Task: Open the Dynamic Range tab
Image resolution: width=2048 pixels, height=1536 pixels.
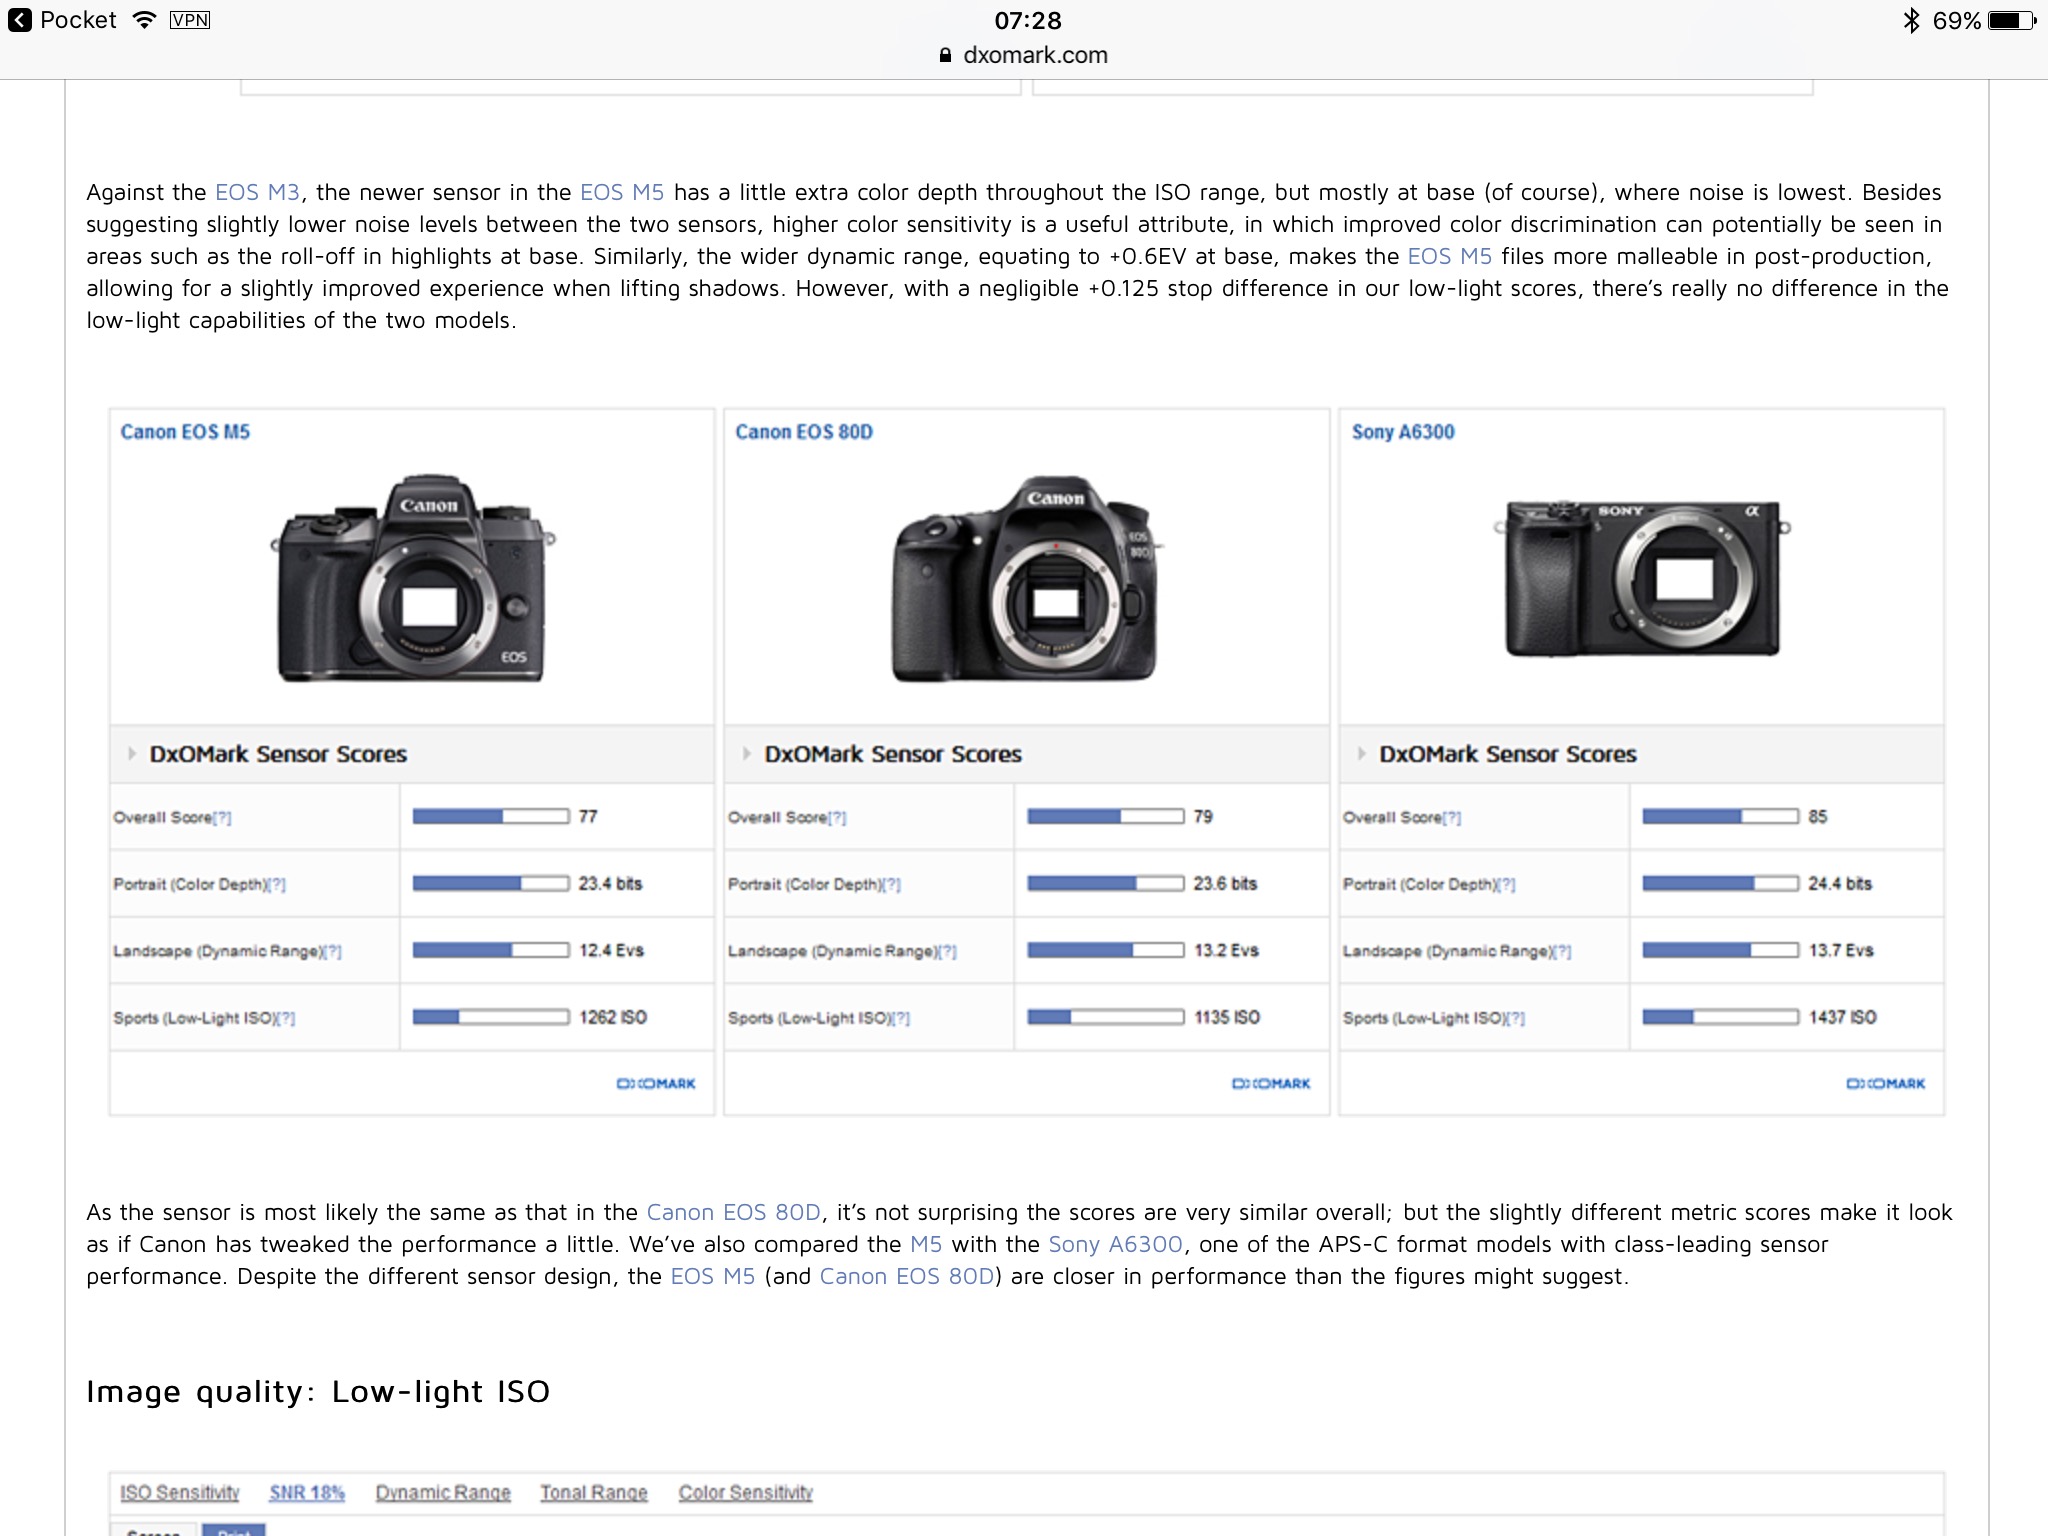Action: coord(443,1492)
